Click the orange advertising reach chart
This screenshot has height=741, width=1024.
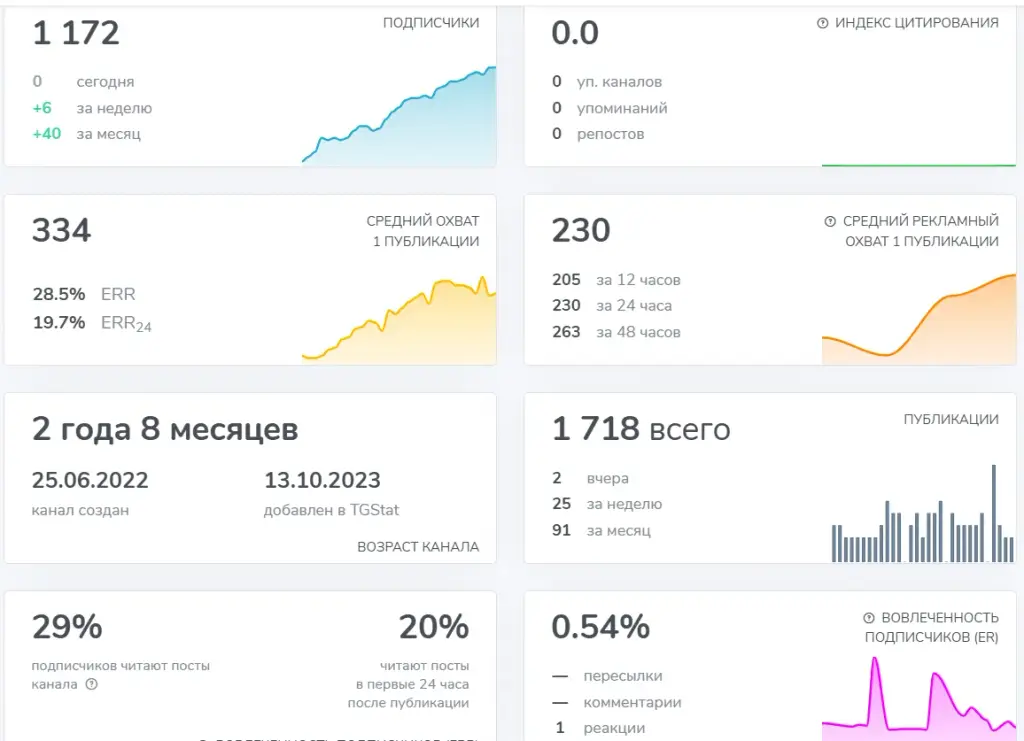[919, 319]
